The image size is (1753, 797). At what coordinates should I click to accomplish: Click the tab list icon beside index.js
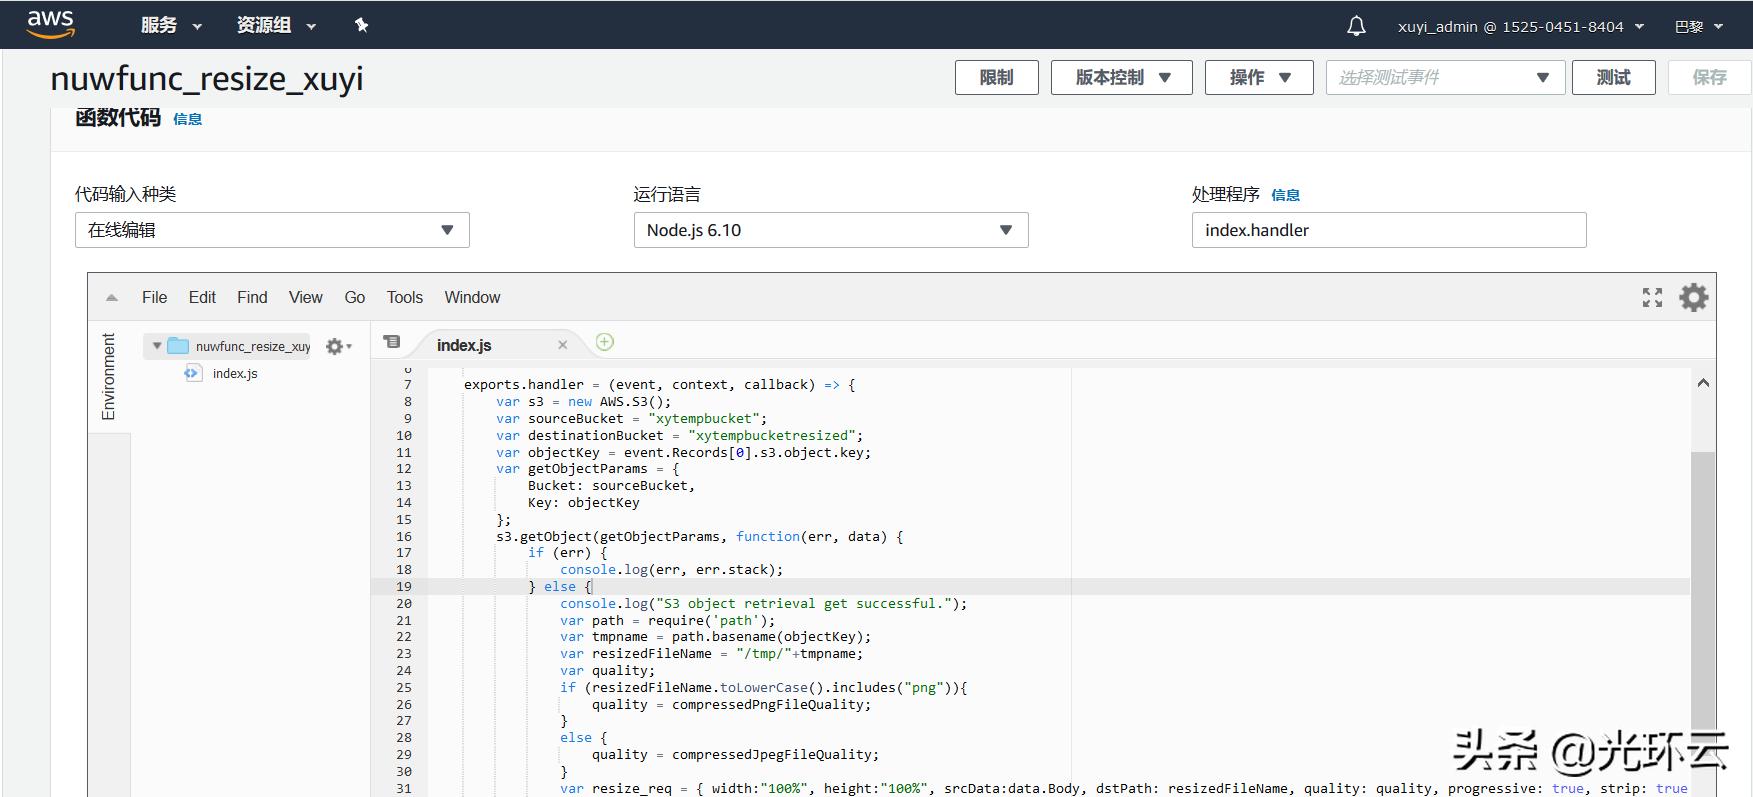click(392, 343)
